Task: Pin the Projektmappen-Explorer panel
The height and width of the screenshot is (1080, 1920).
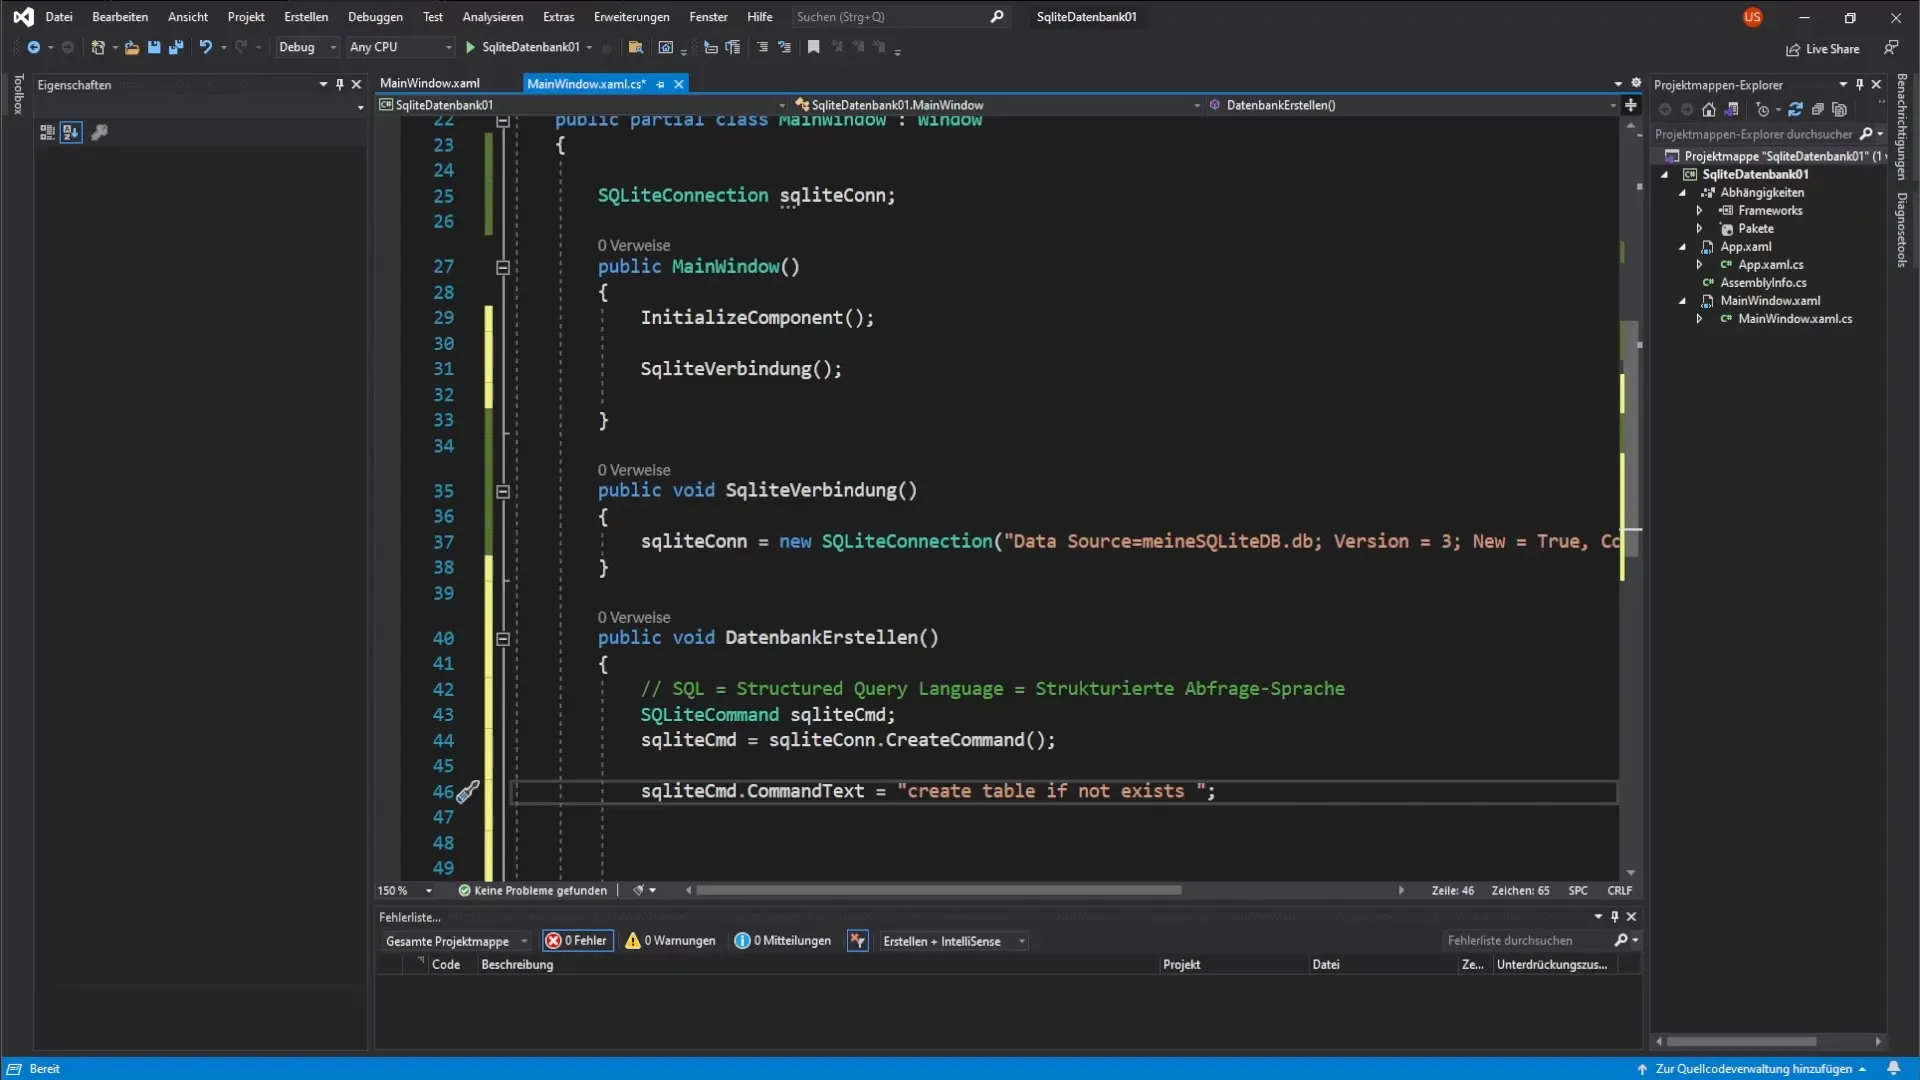Action: 1860,85
